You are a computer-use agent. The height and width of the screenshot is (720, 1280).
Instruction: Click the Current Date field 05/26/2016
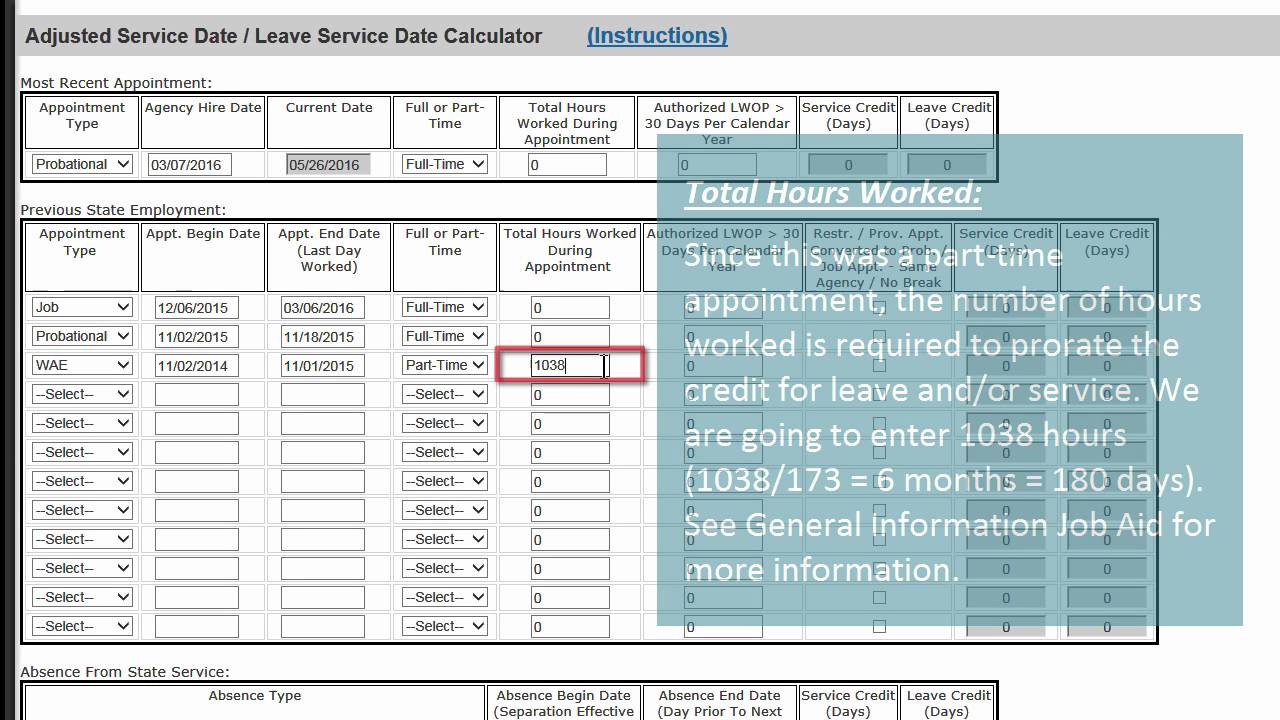328,165
